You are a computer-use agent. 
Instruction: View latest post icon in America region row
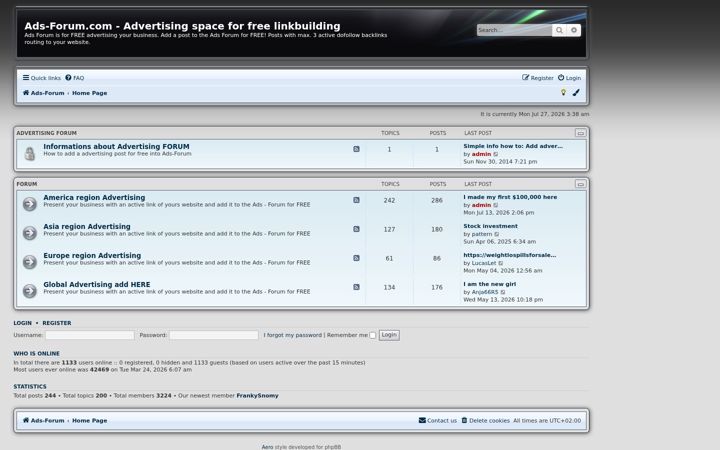point(496,205)
